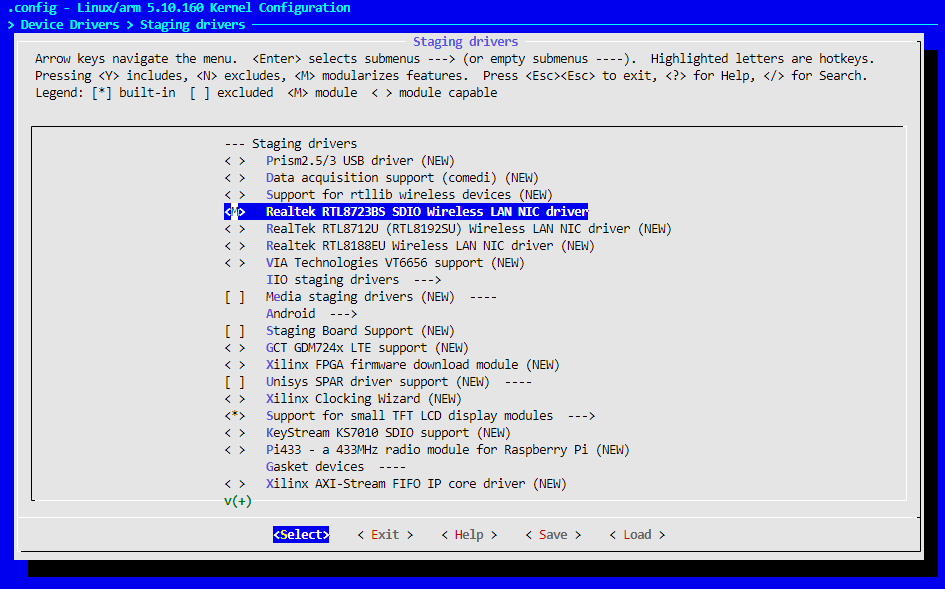Select Data acquisition support (comedi) label
The height and width of the screenshot is (589, 945).
[x=402, y=178]
